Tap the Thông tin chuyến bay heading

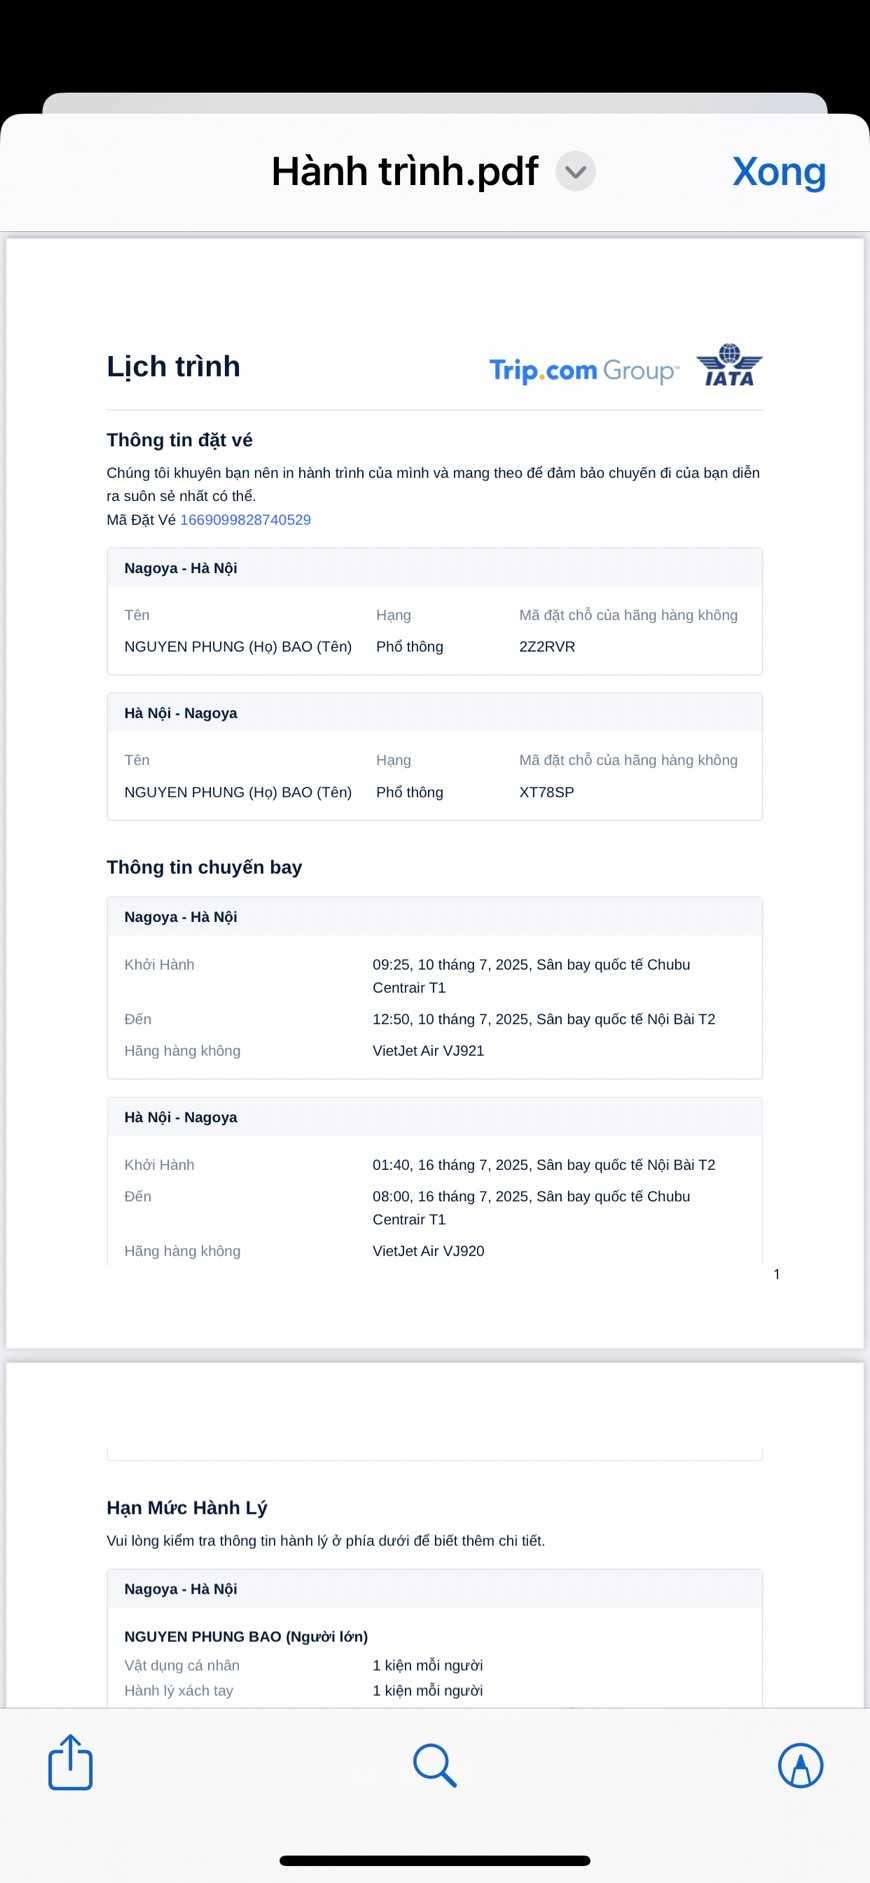pyautogui.click(x=204, y=867)
